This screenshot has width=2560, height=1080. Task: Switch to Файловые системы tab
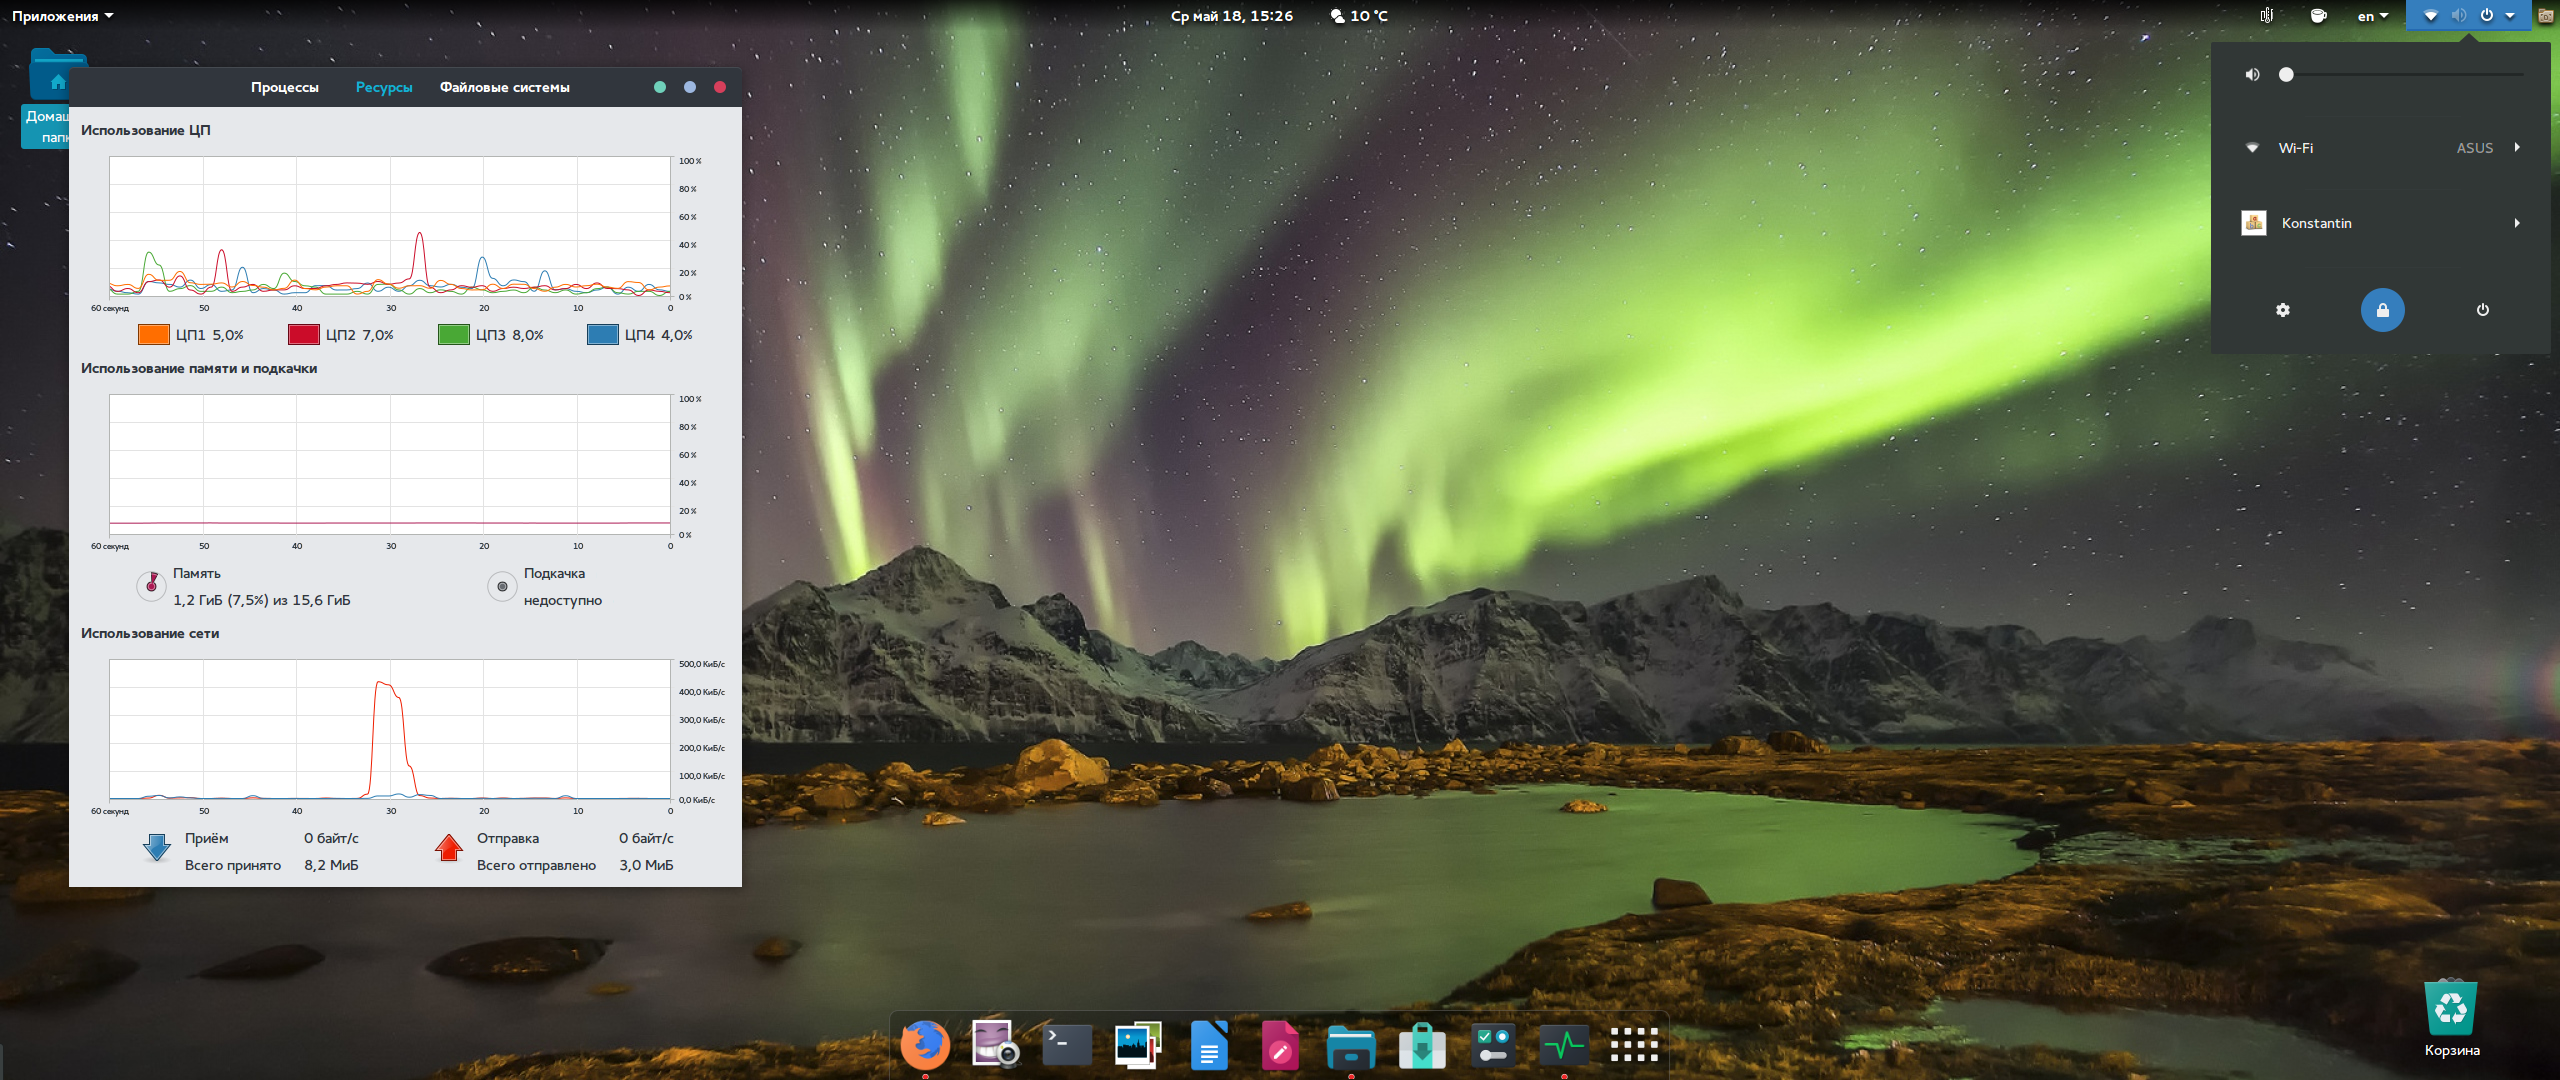[504, 87]
